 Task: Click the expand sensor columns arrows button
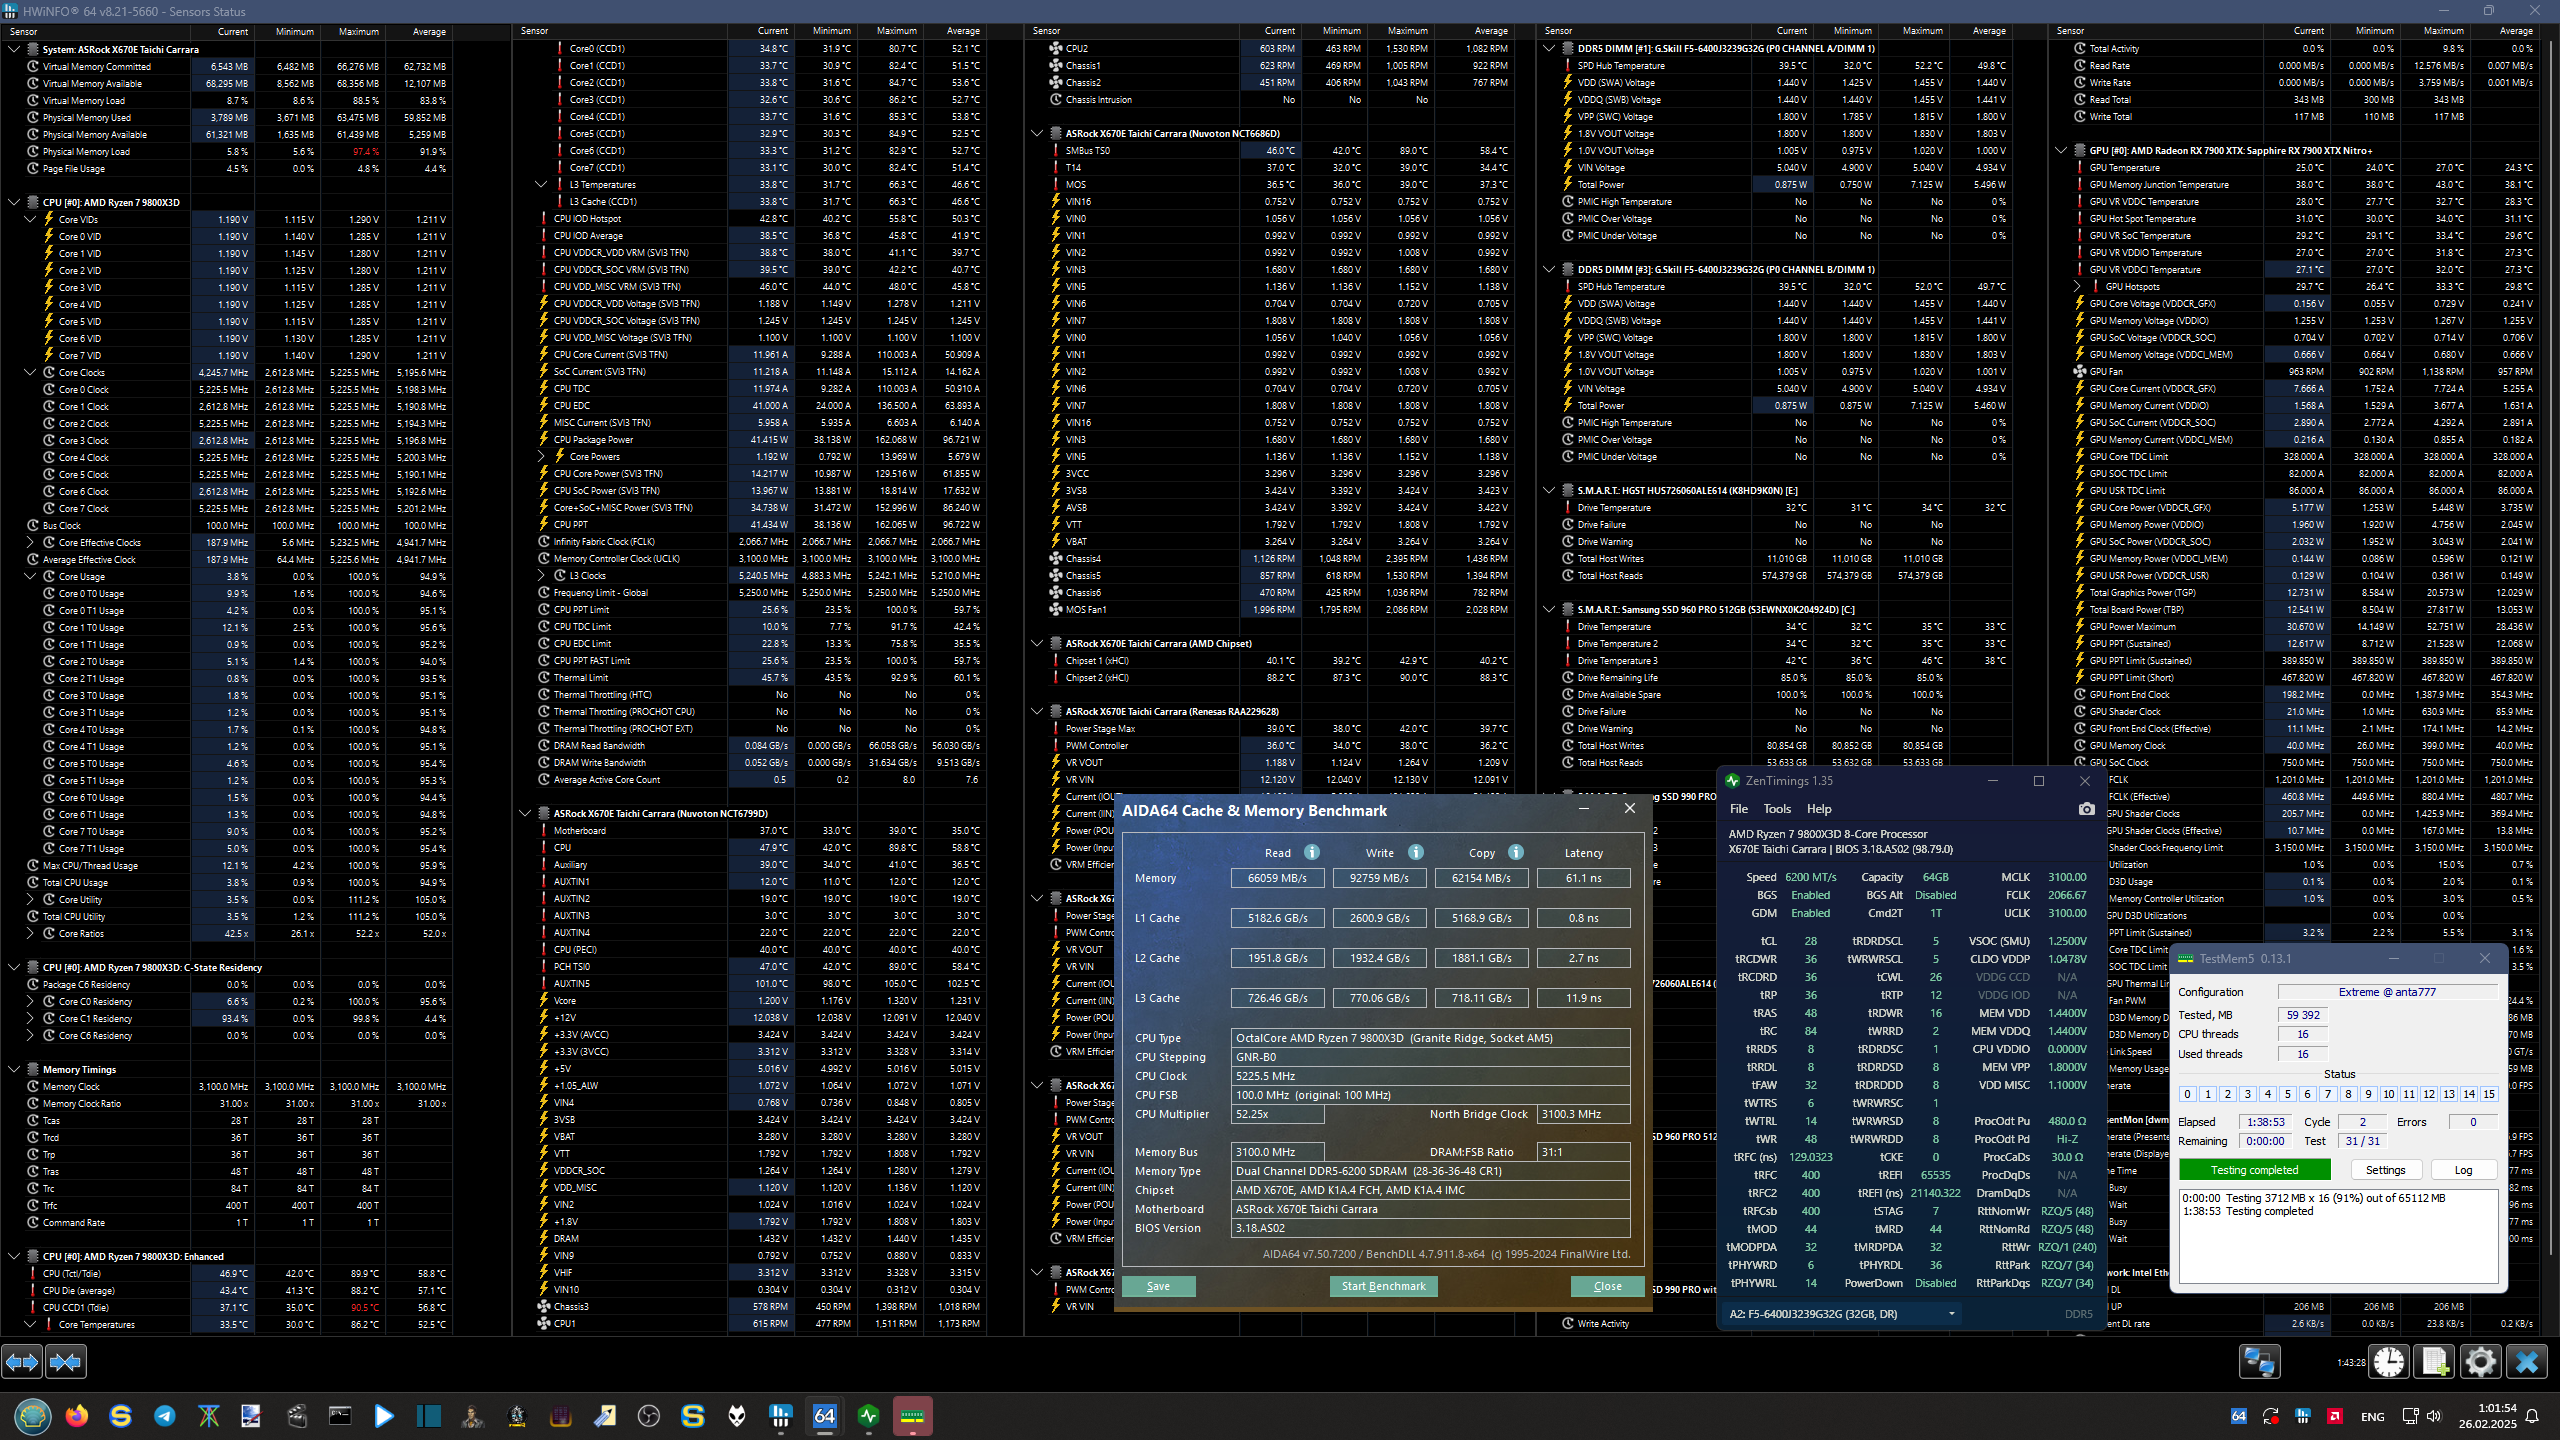(x=22, y=1362)
